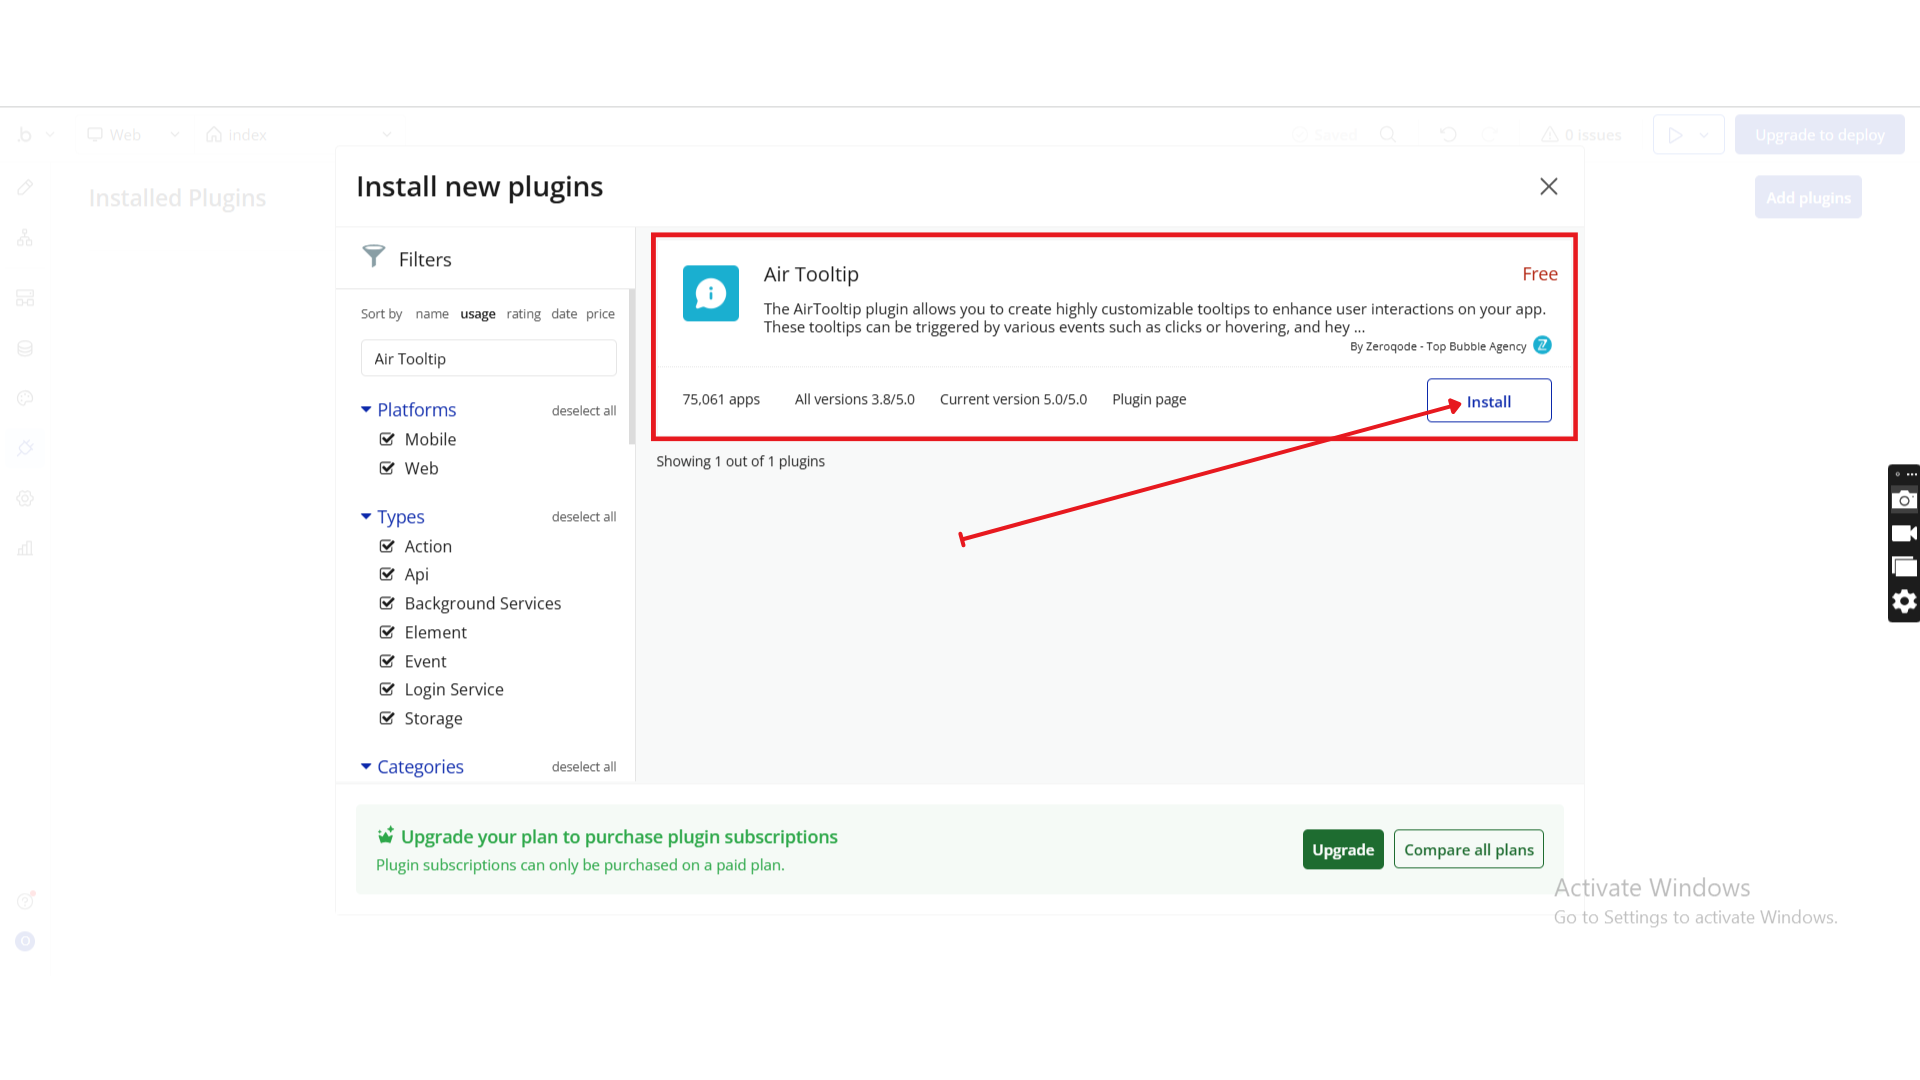Click the Air Tooltip plugin icon
The image size is (1920, 1080).
[710, 293]
